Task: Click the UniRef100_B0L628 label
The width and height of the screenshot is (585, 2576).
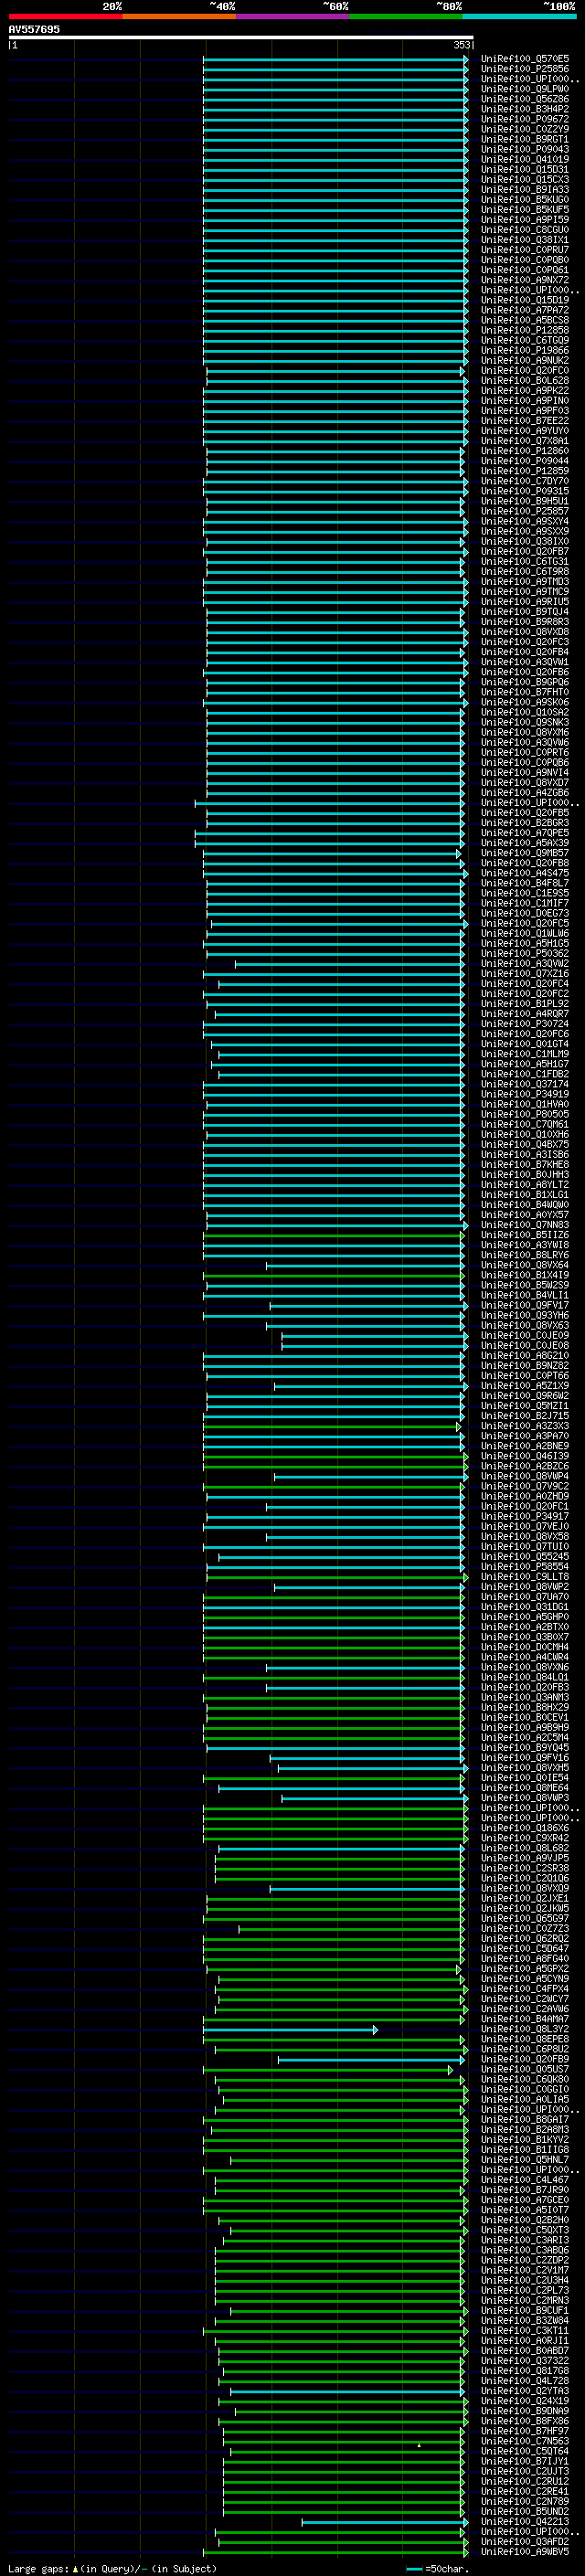Action: click(x=525, y=380)
